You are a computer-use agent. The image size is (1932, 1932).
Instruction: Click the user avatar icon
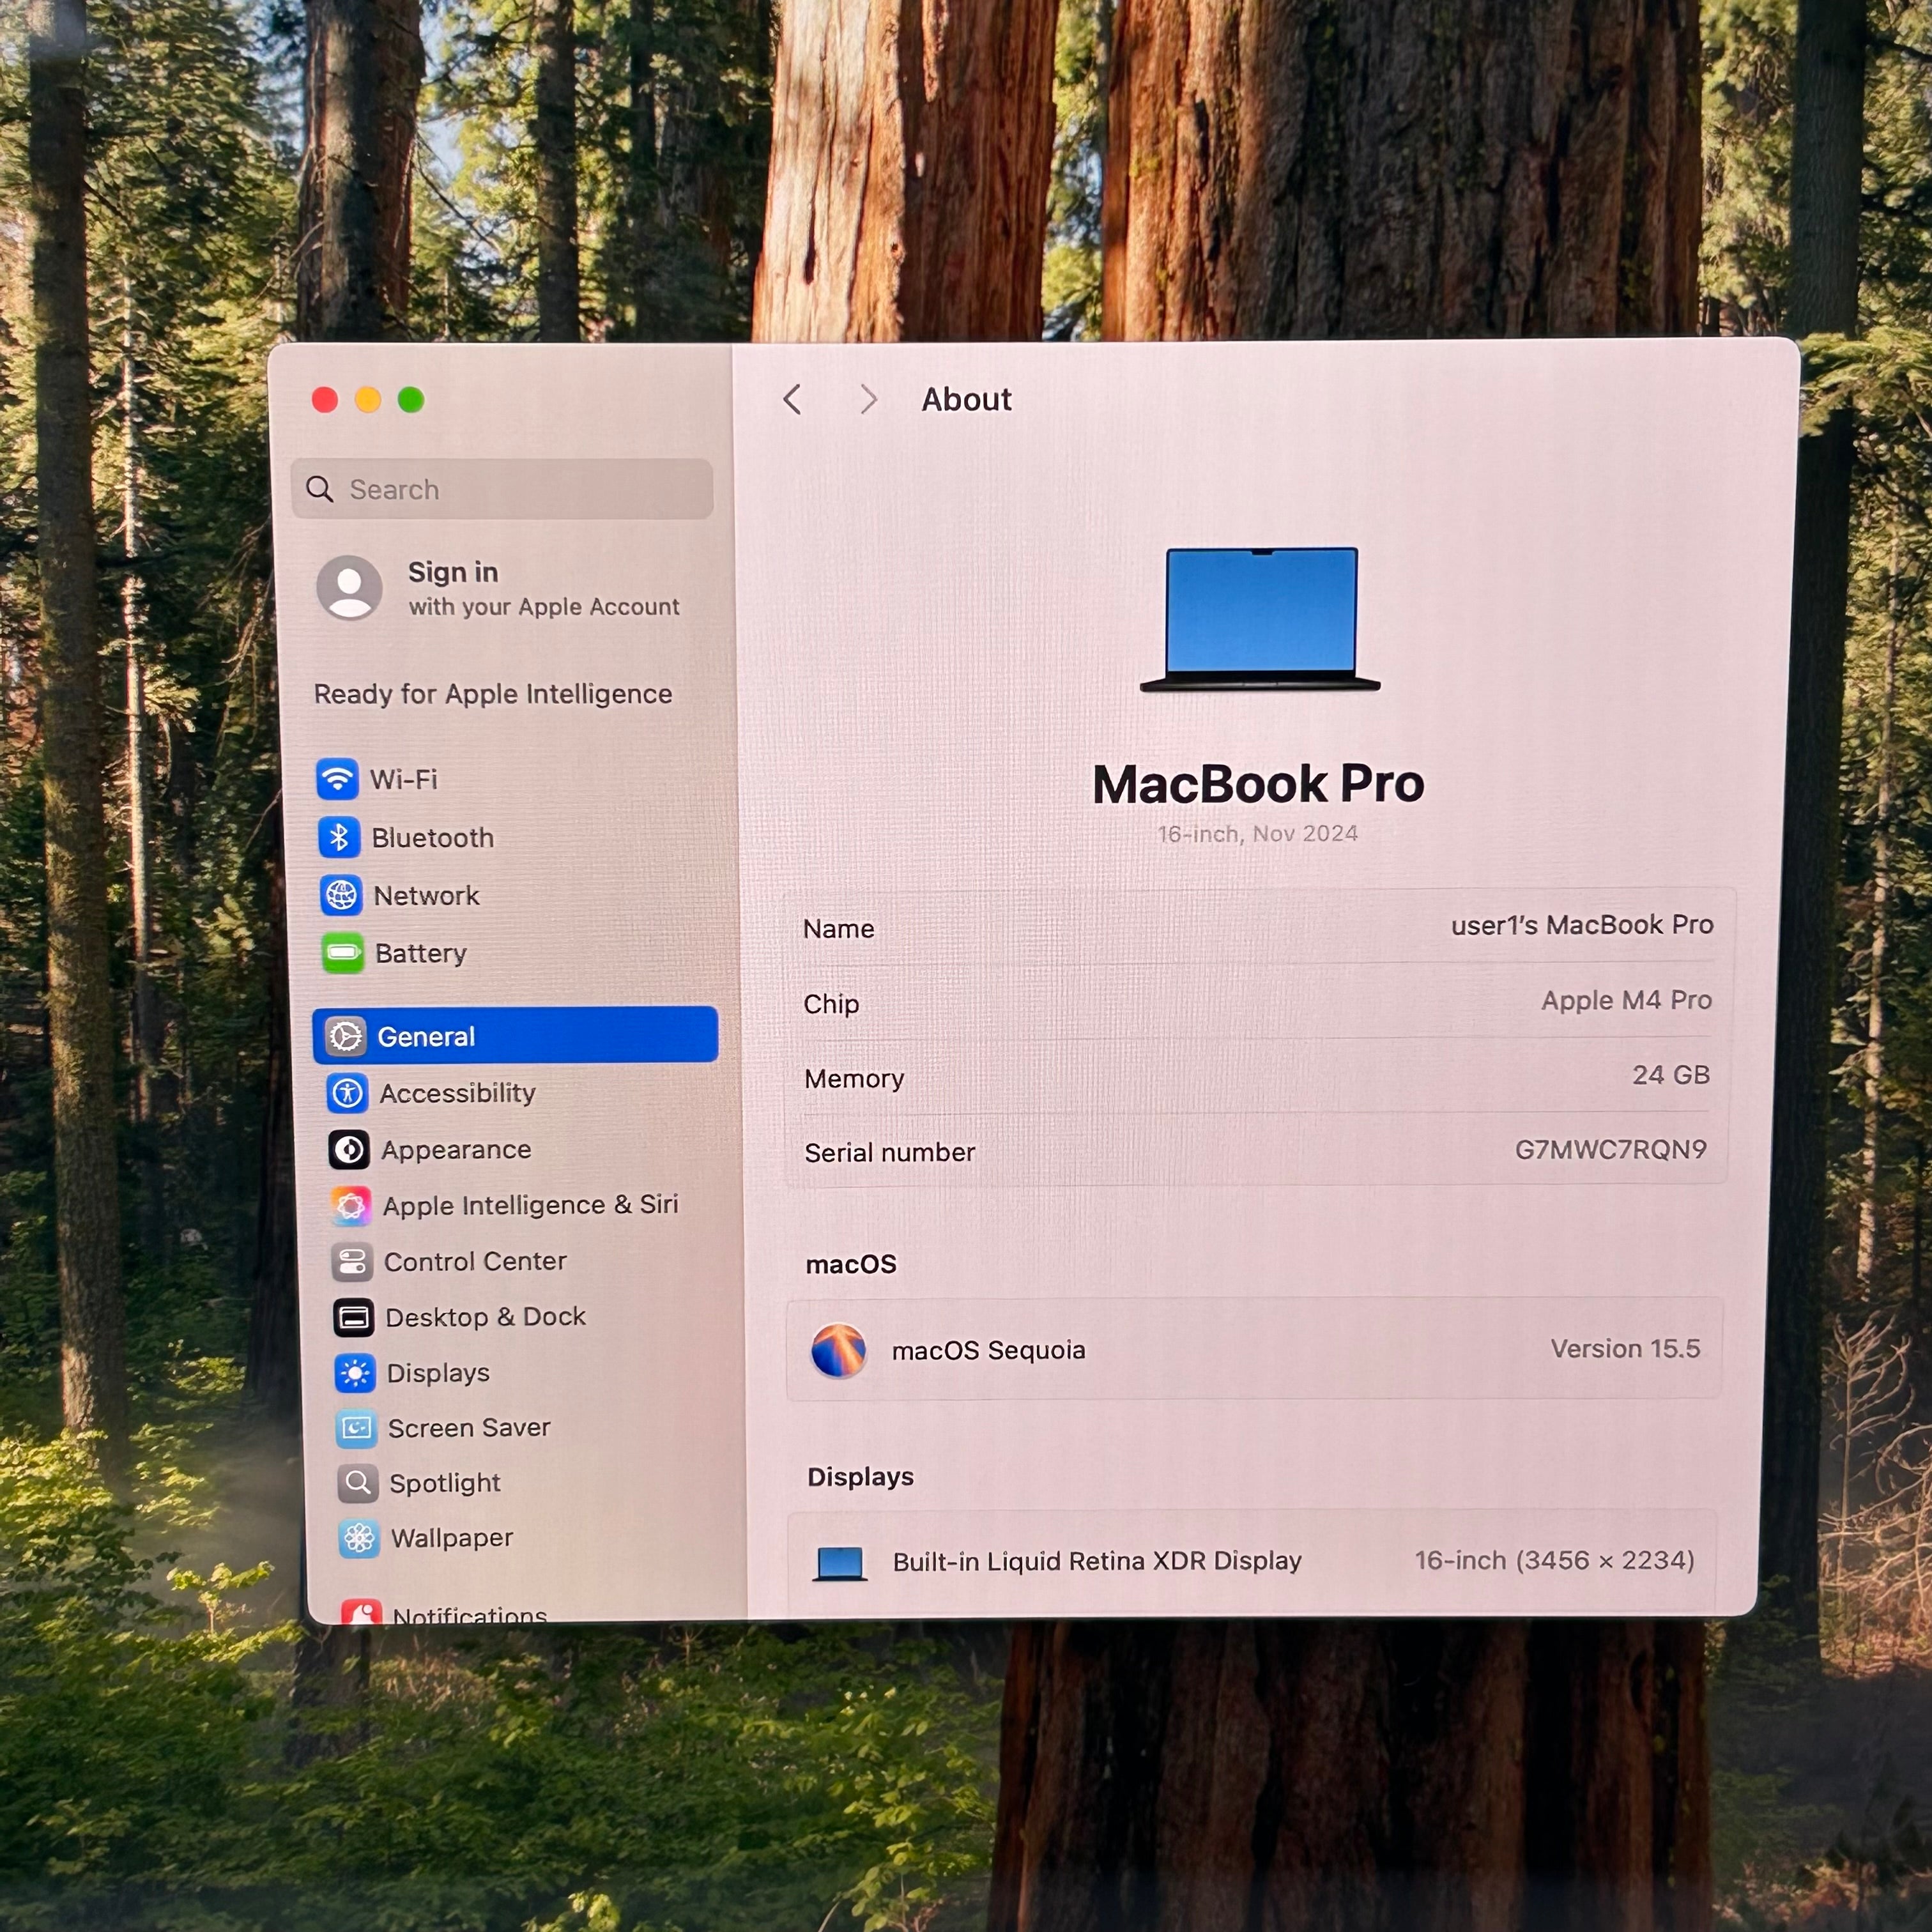(349, 588)
